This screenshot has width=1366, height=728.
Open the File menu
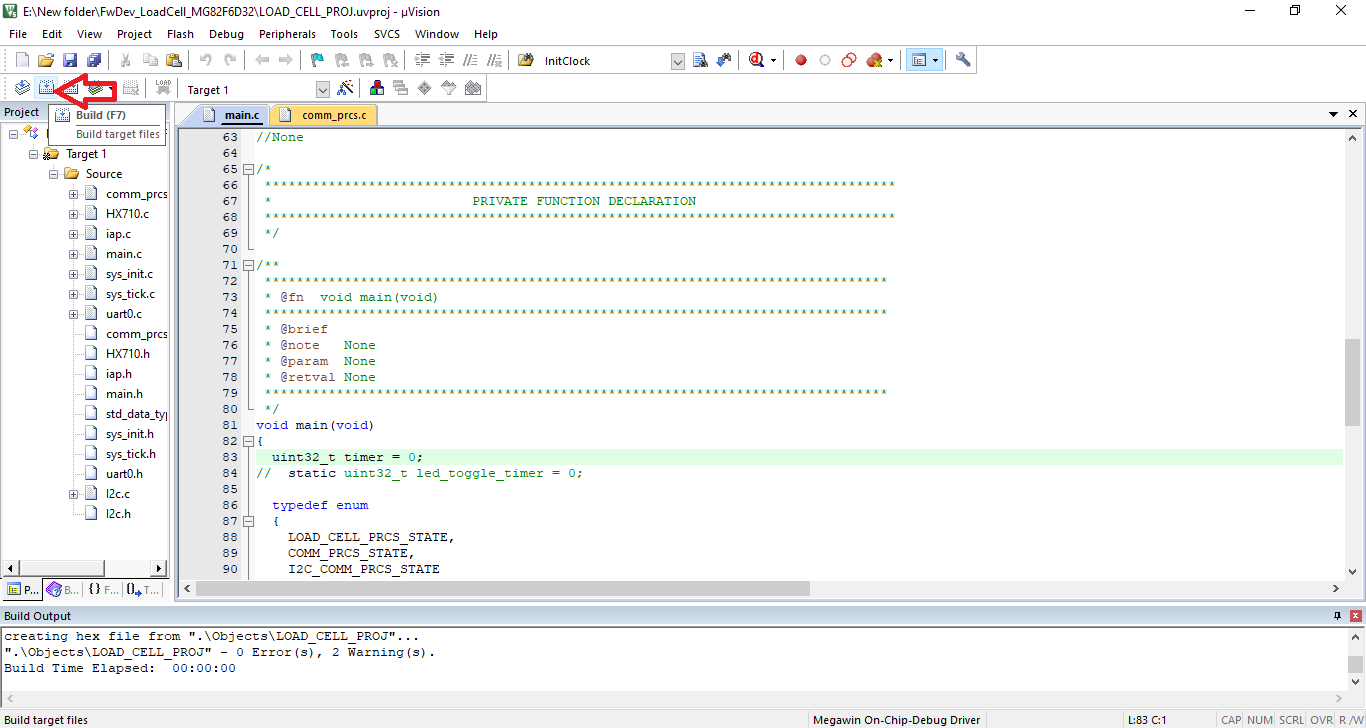pyautogui.click(x=18, y=34)
